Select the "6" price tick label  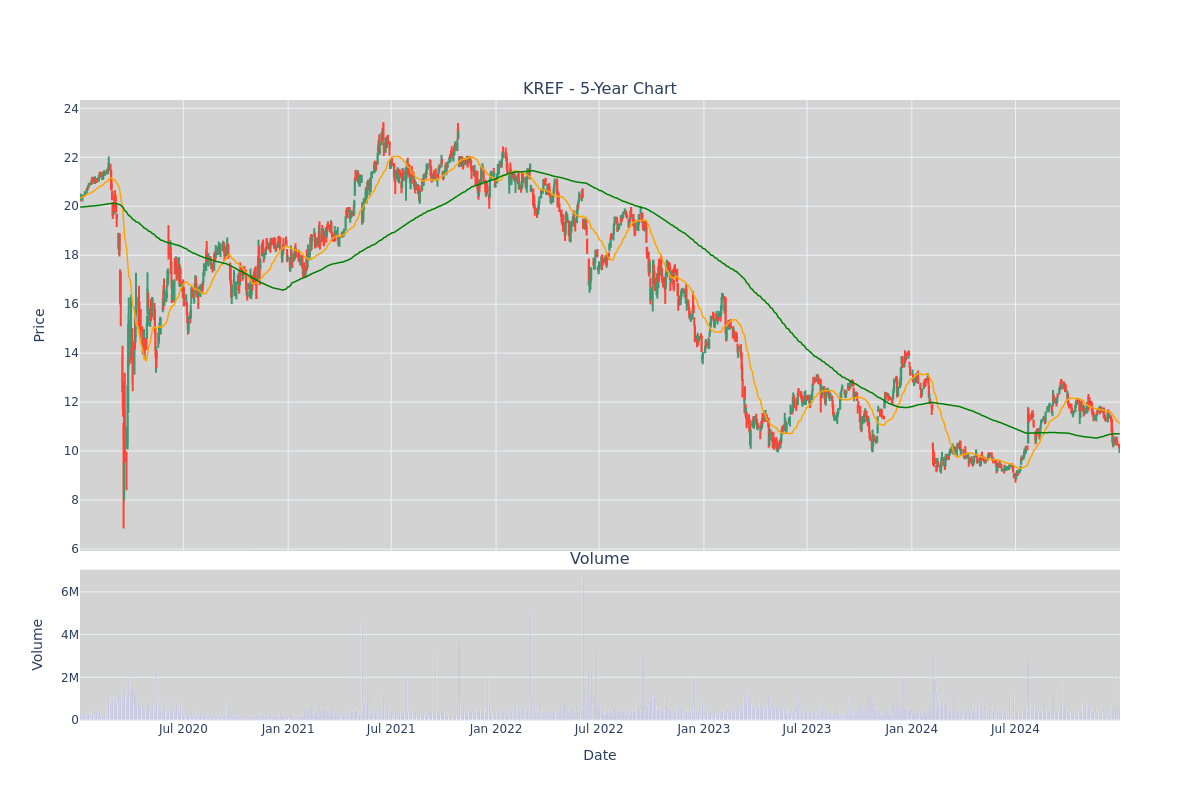[x=75, y=549]
